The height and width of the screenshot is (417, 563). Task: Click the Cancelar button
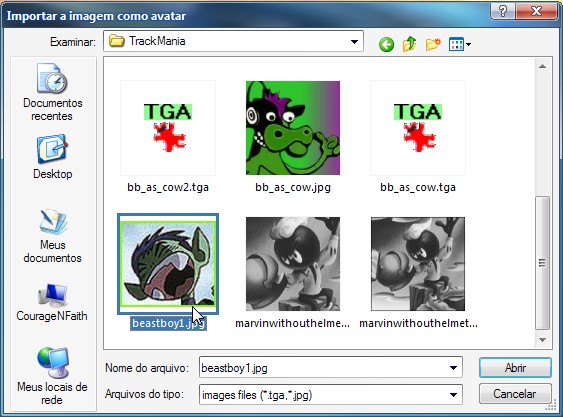515,394
